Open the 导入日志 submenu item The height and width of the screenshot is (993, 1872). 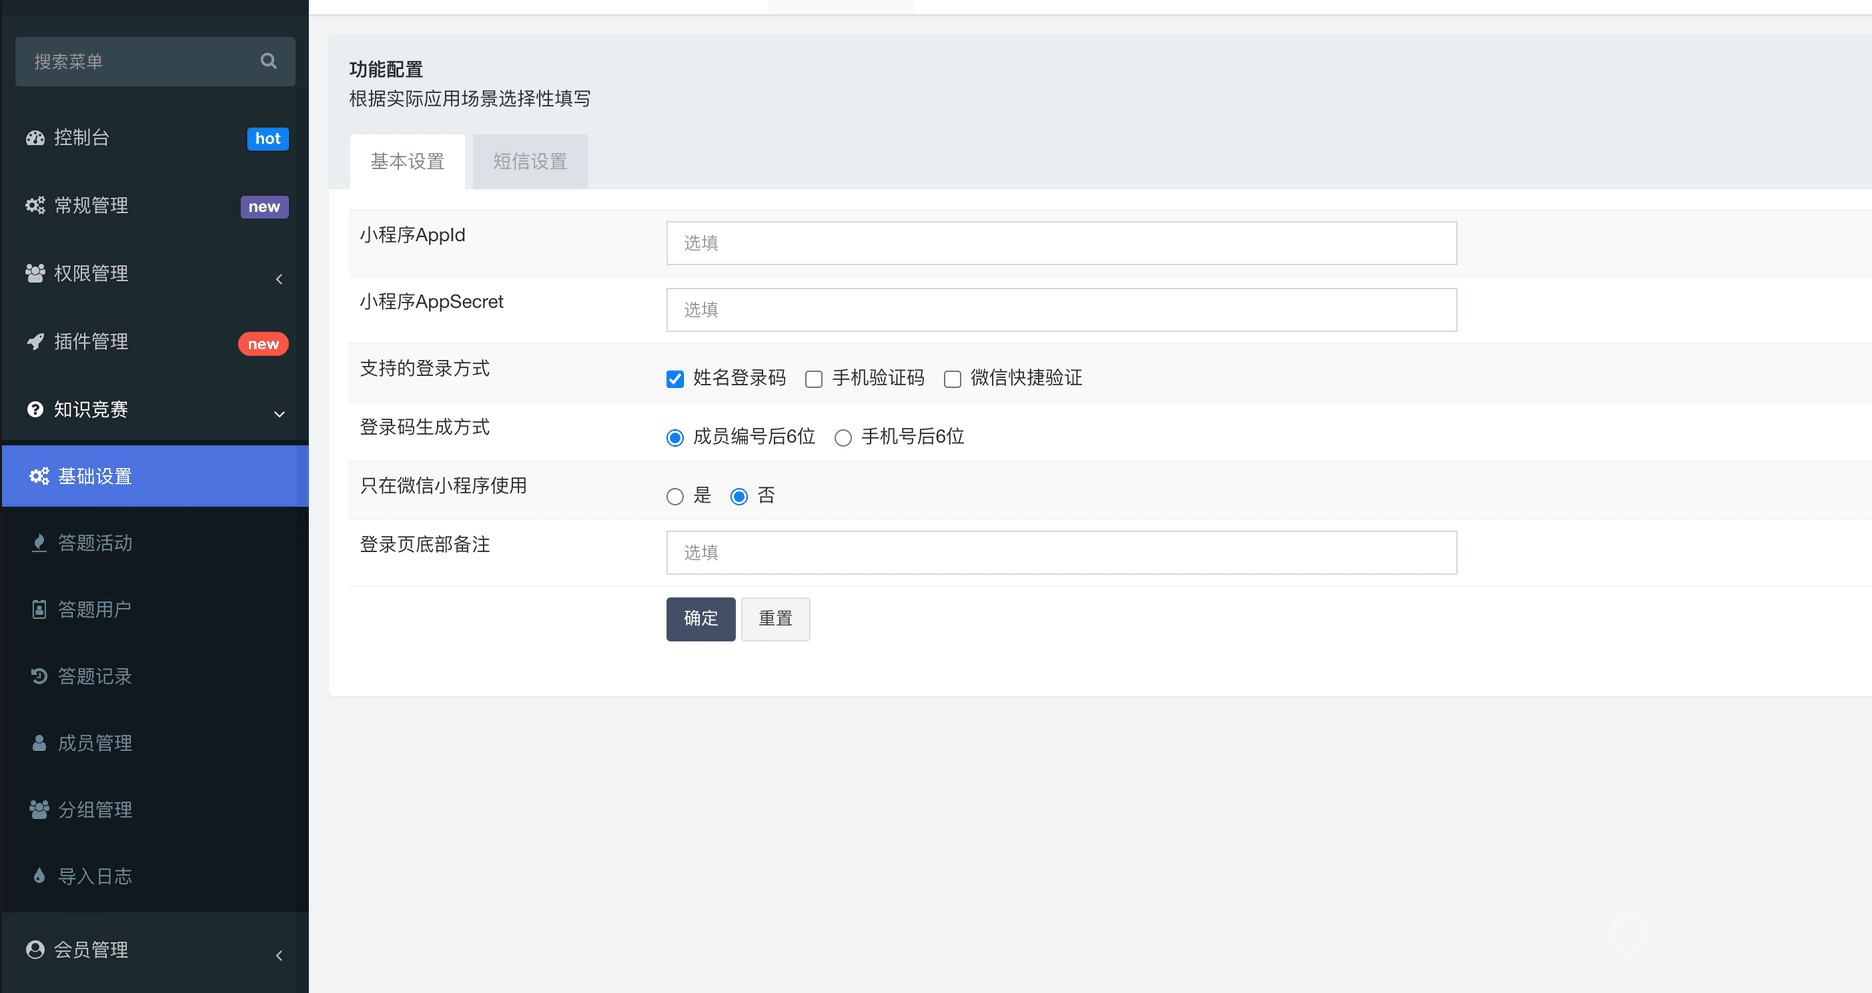155,876
